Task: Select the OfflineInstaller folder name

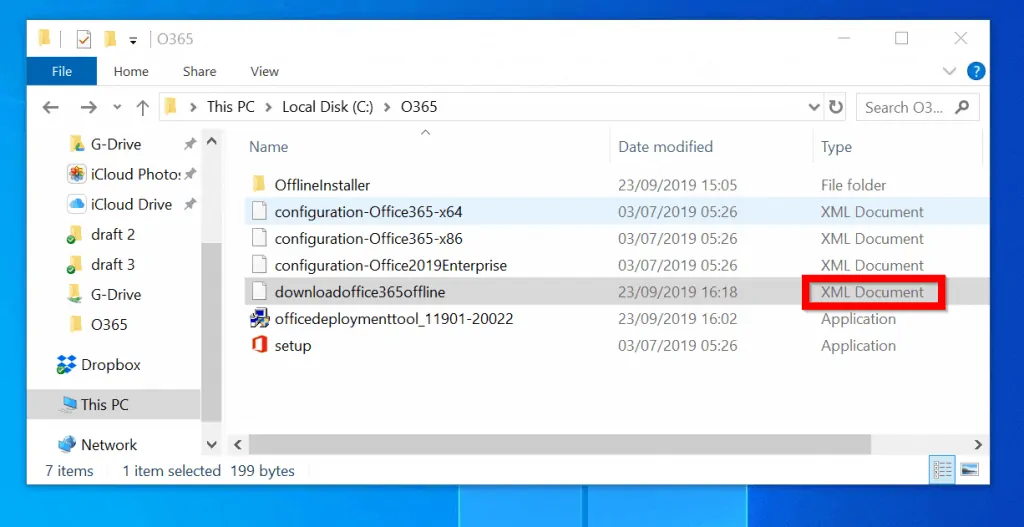Action: [322, 185]
